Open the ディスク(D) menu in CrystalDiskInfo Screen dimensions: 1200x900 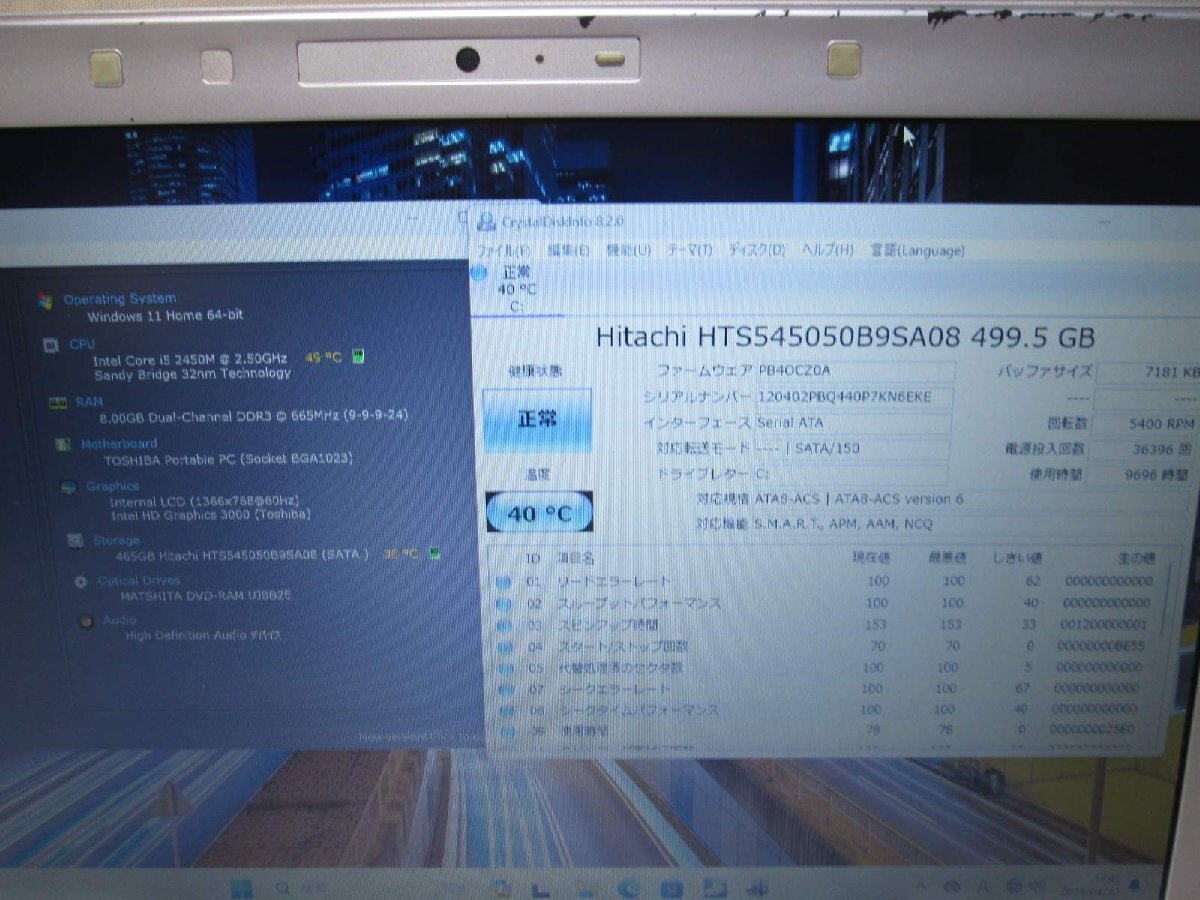(756, 250)
